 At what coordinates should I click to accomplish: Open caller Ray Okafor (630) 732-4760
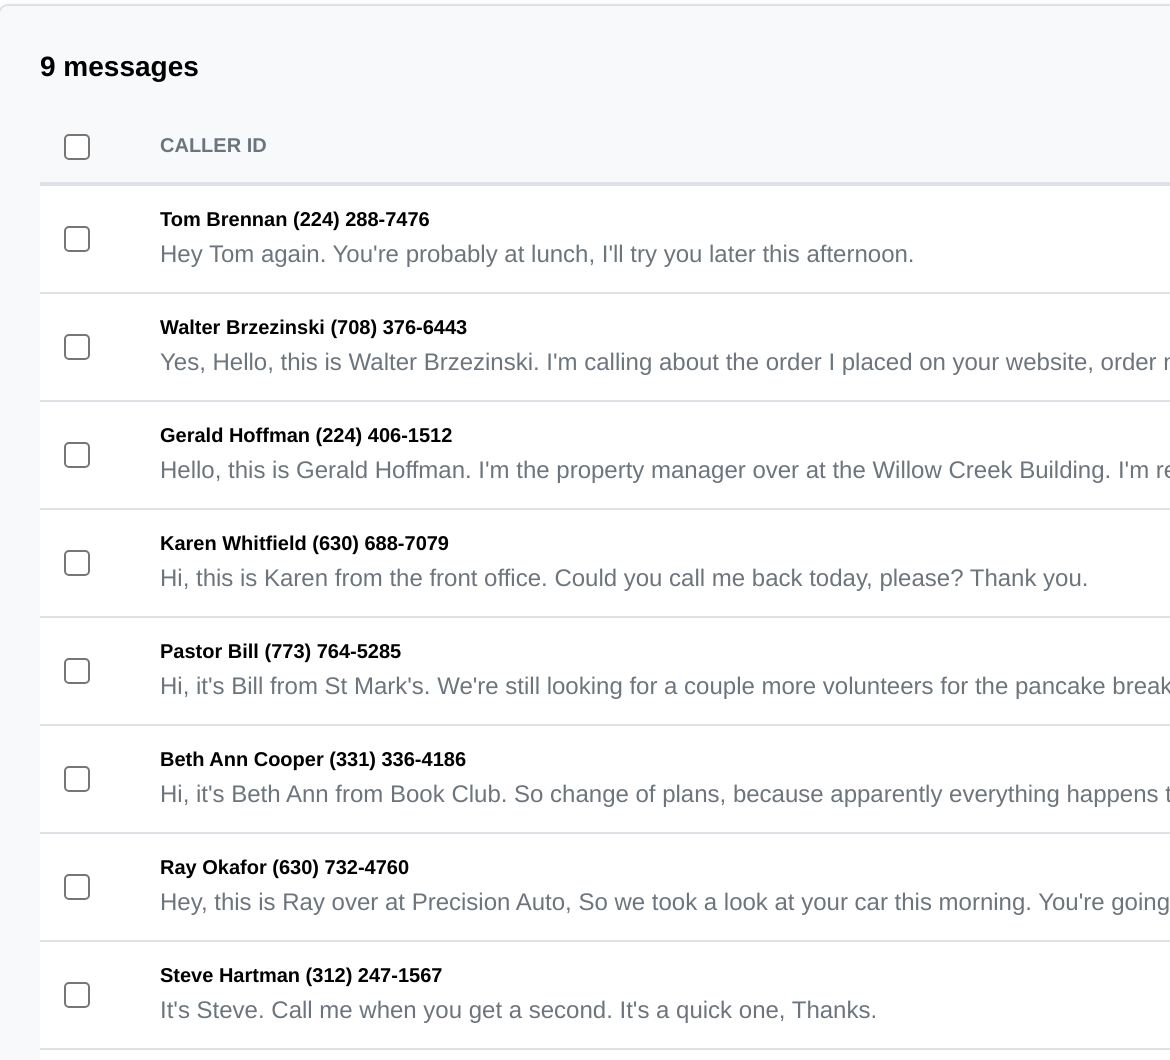284,868
